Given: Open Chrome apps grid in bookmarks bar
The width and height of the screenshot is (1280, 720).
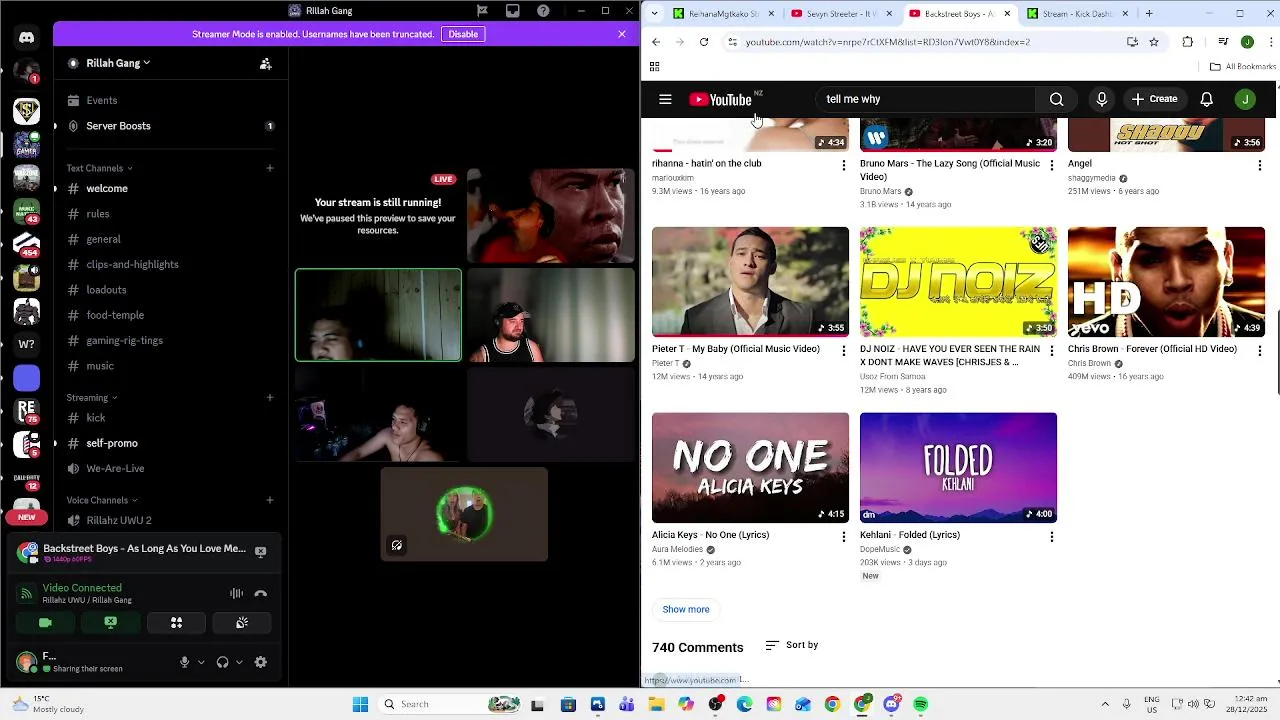Looking at the screenshot, I should 654,67.
